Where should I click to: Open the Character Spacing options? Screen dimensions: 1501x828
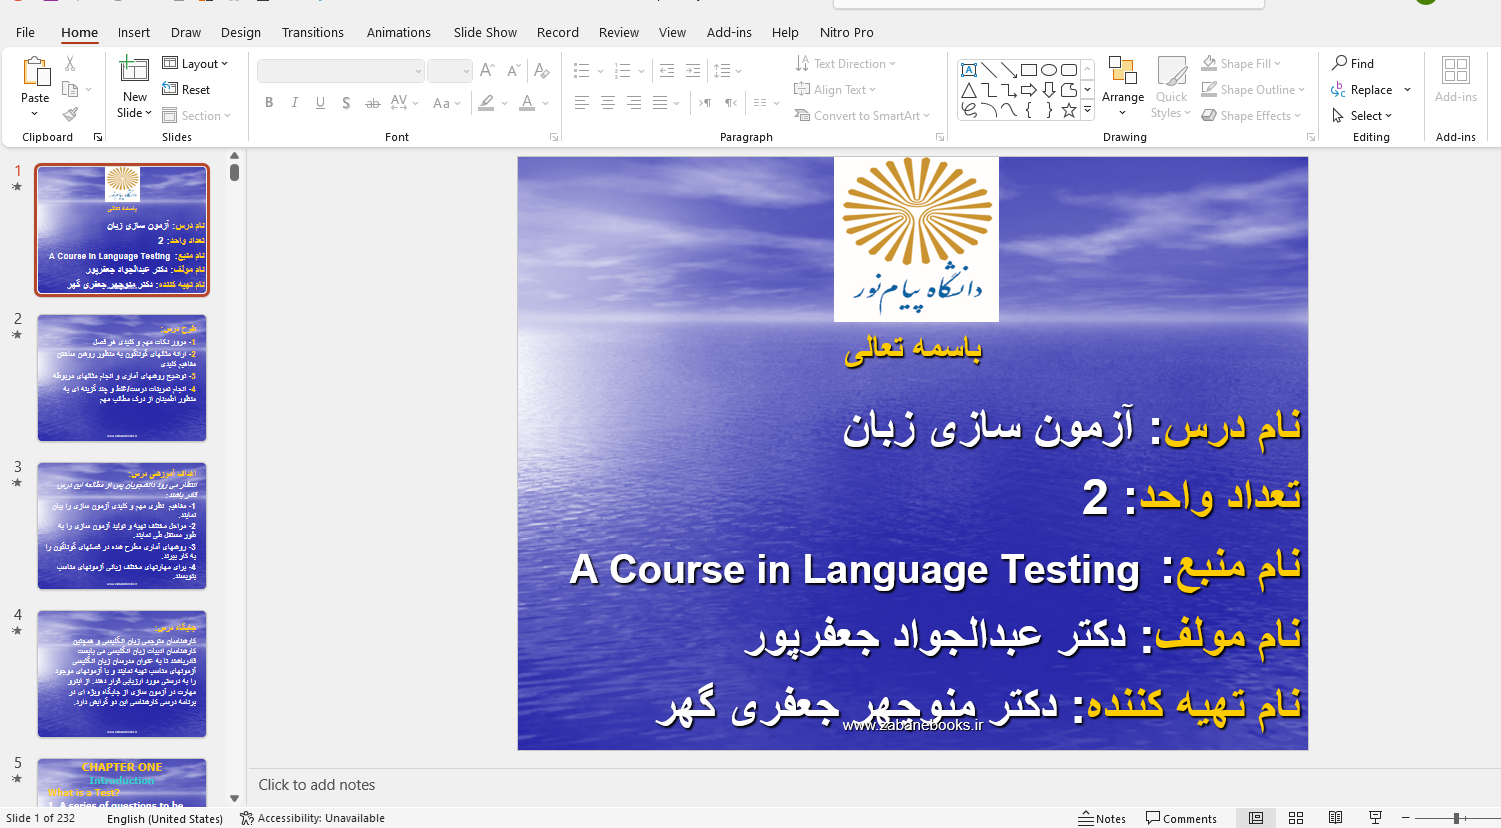click(404, 103)
